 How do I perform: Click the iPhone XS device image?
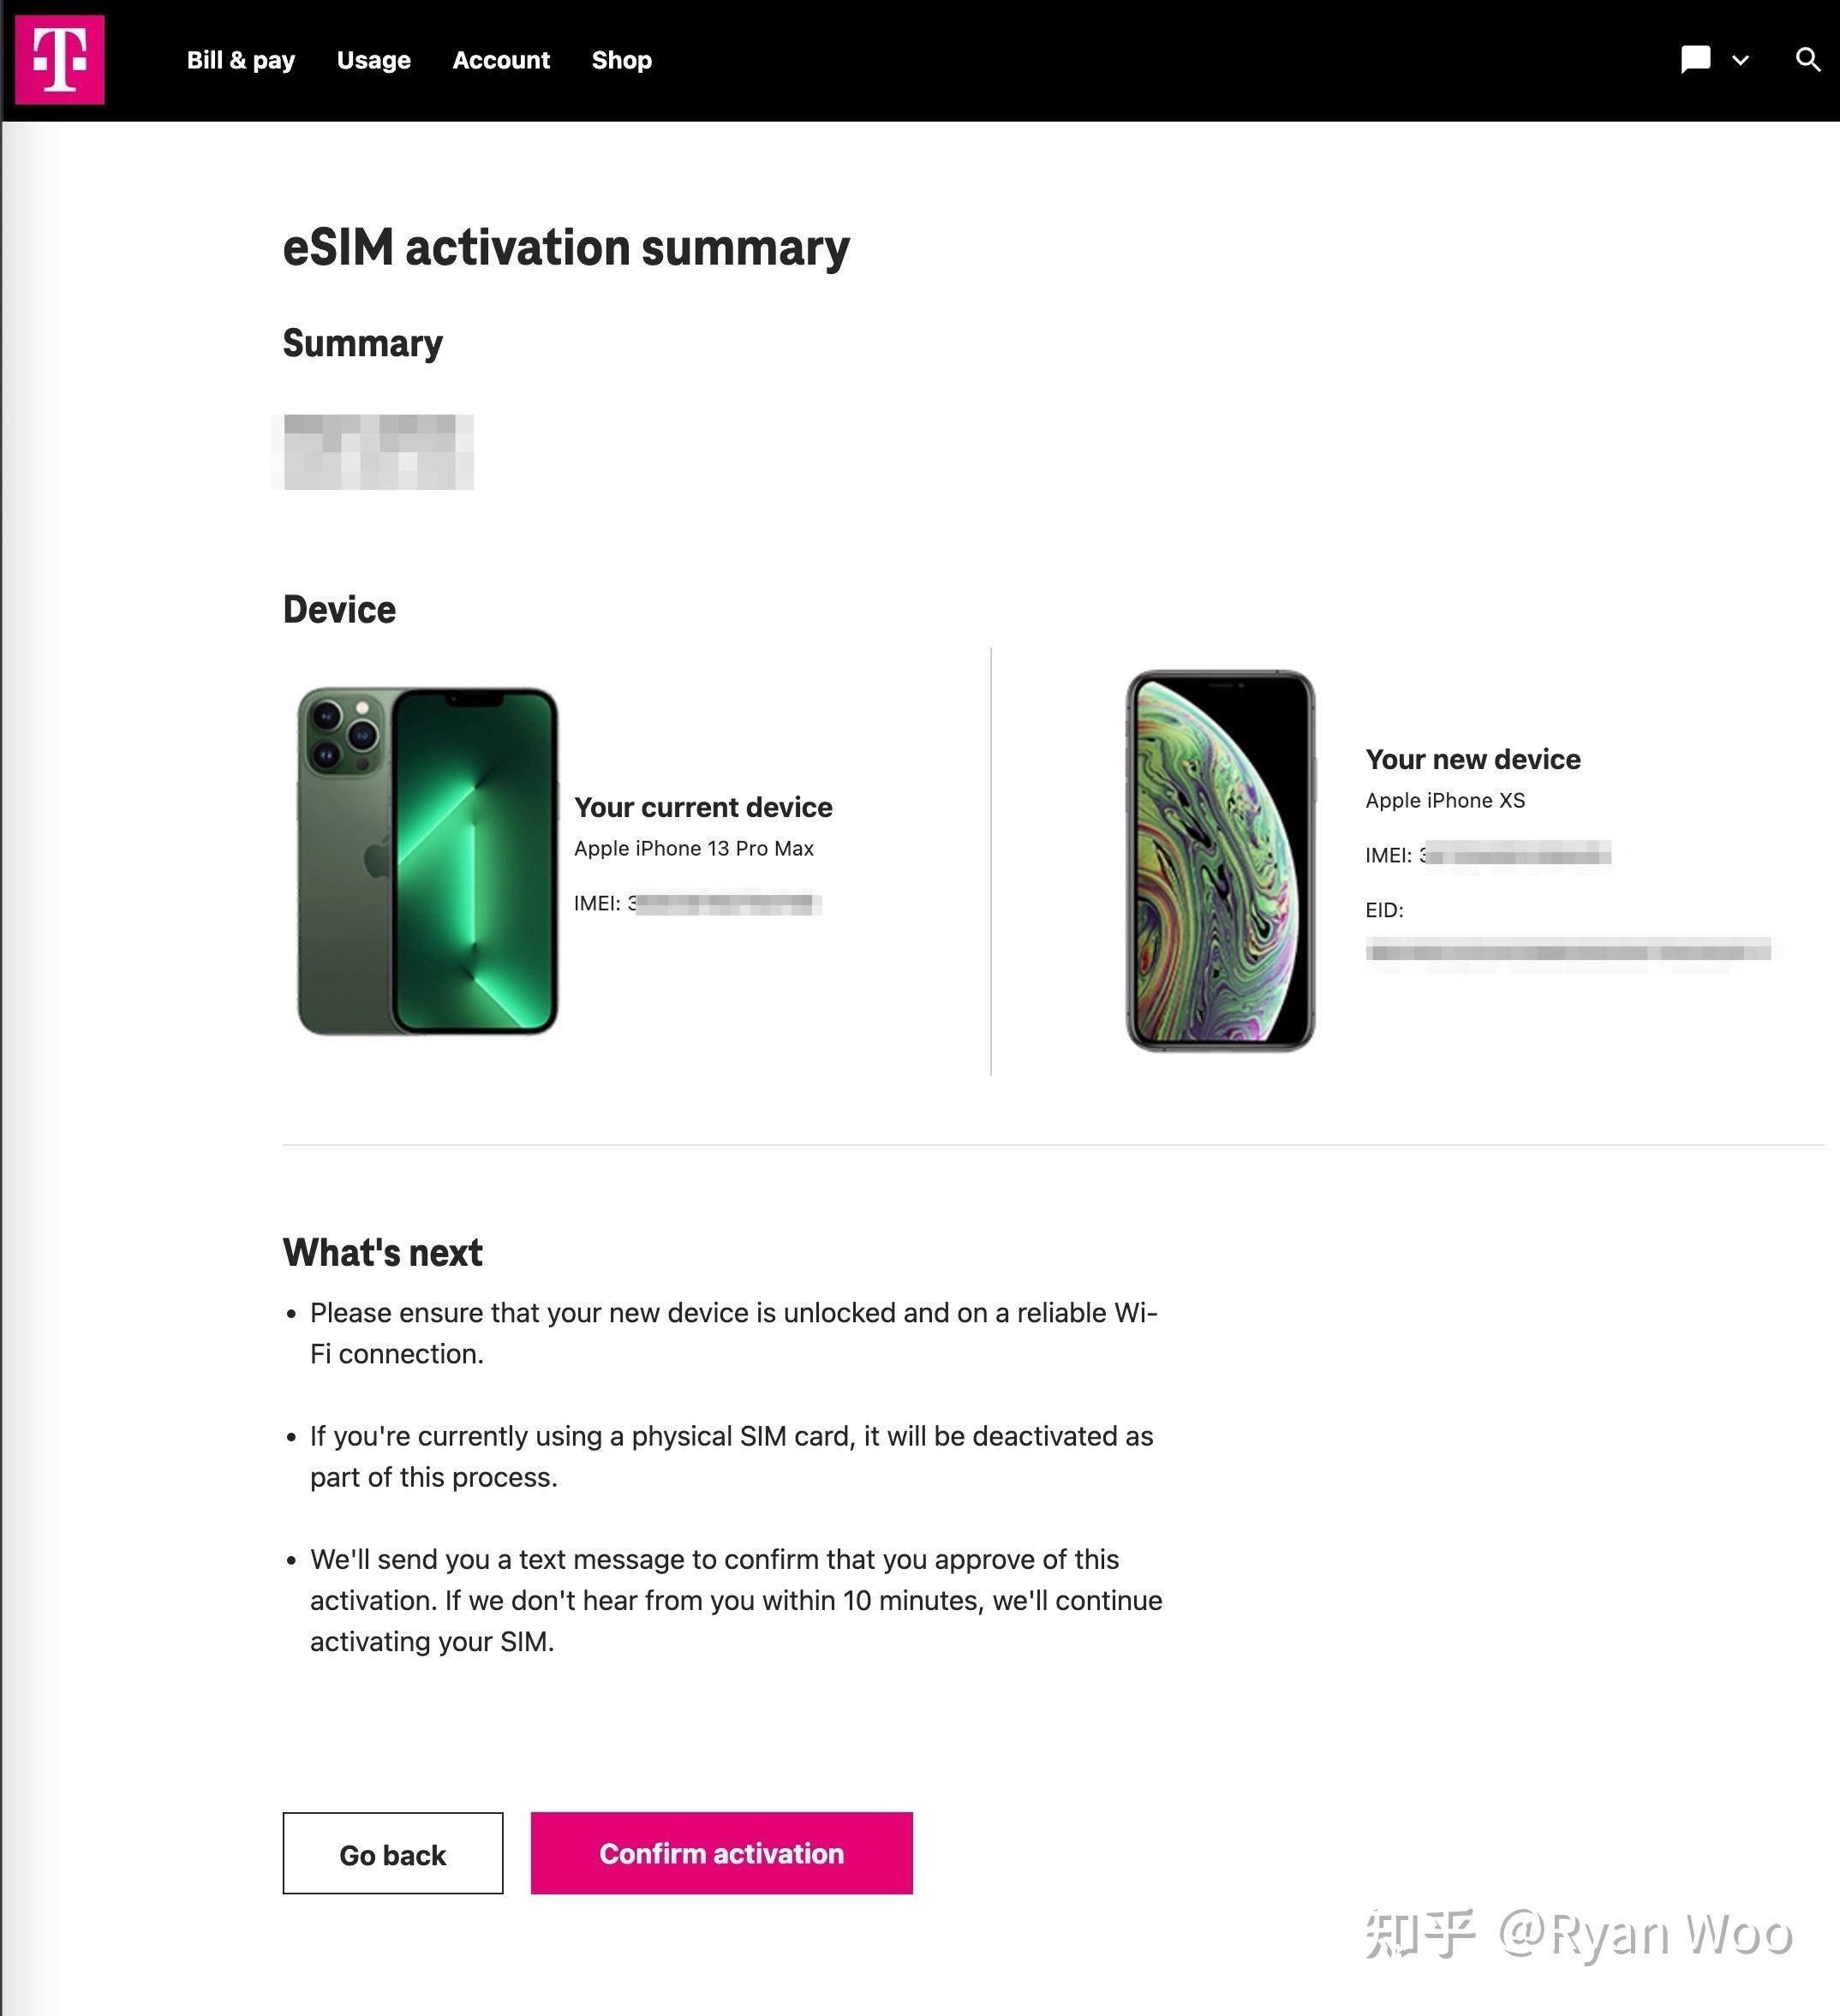[x=1220, y=861]
